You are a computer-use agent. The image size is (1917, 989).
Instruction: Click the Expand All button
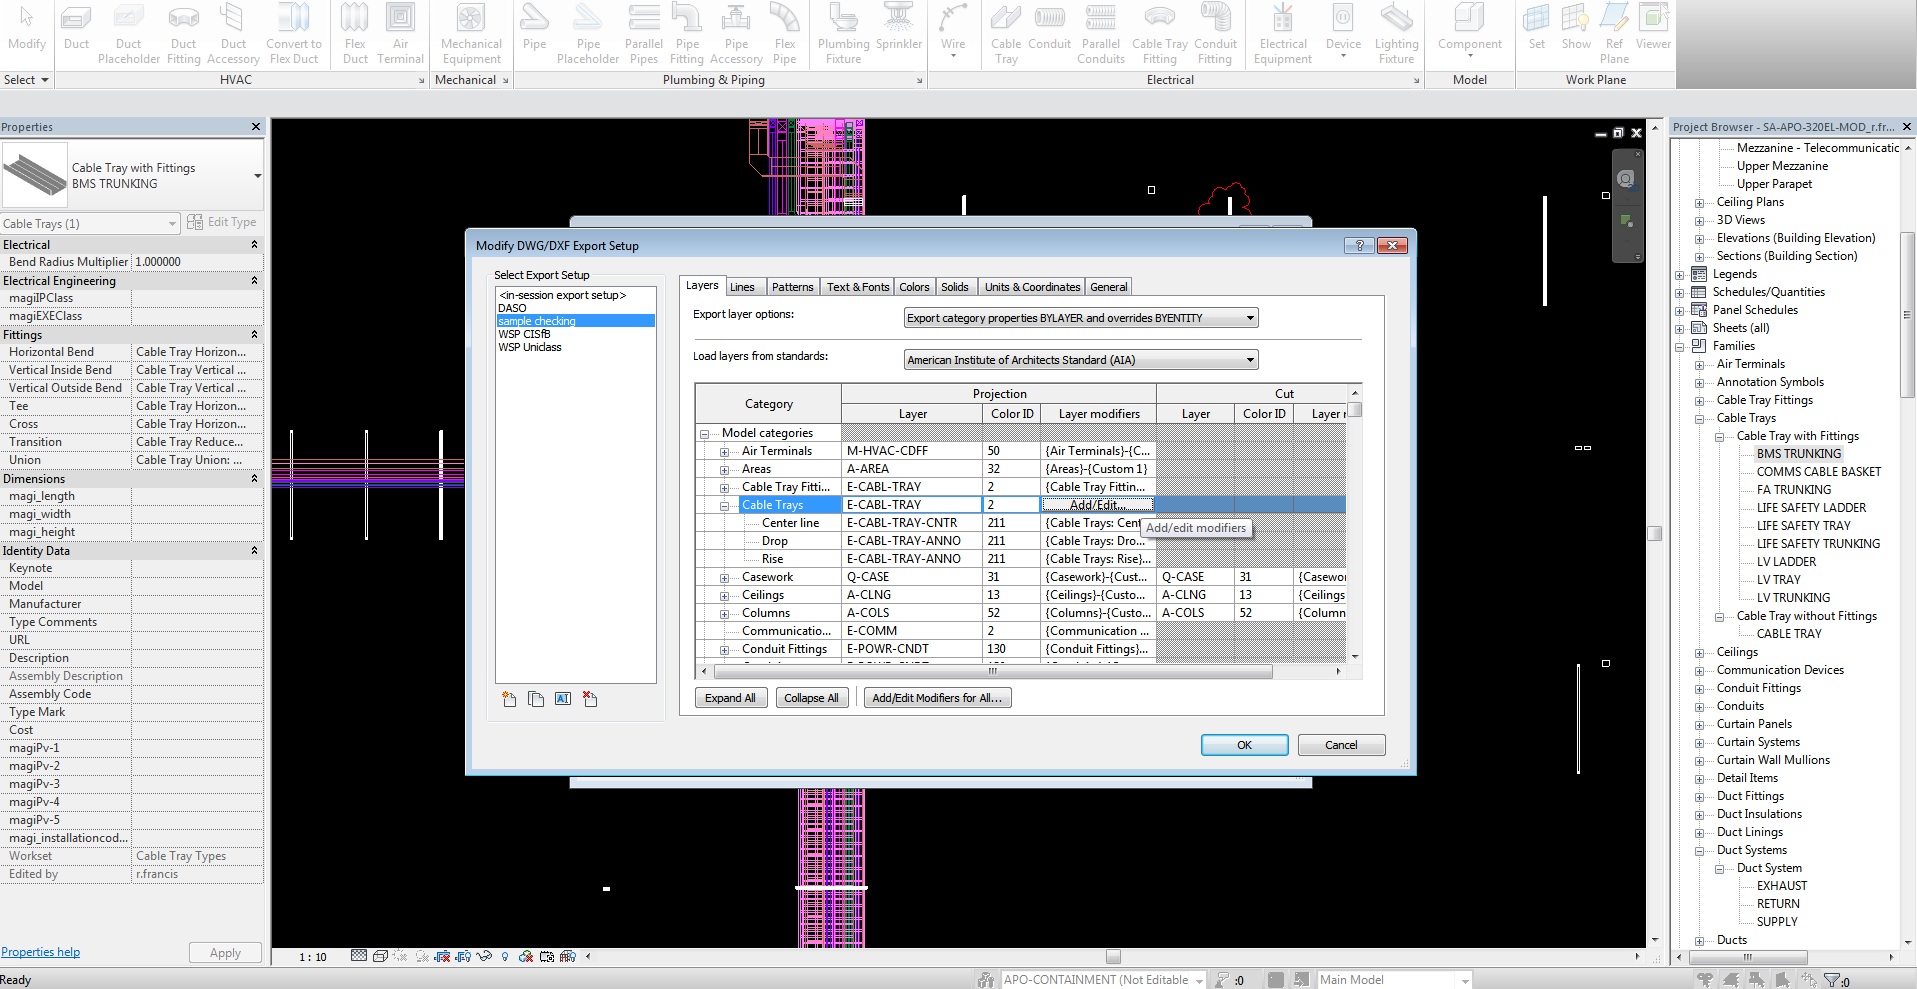tap(730, 698)
